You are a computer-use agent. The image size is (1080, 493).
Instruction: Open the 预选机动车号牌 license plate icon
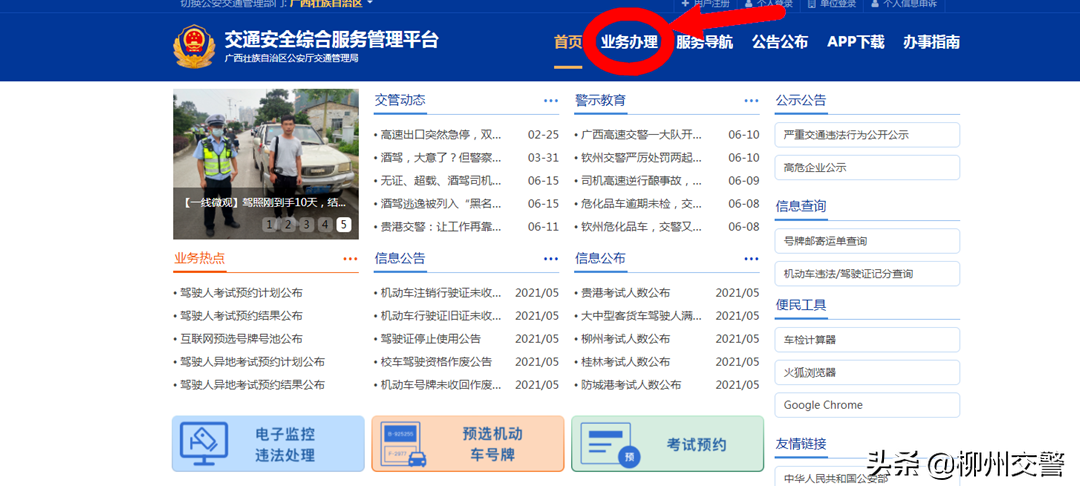404,443
